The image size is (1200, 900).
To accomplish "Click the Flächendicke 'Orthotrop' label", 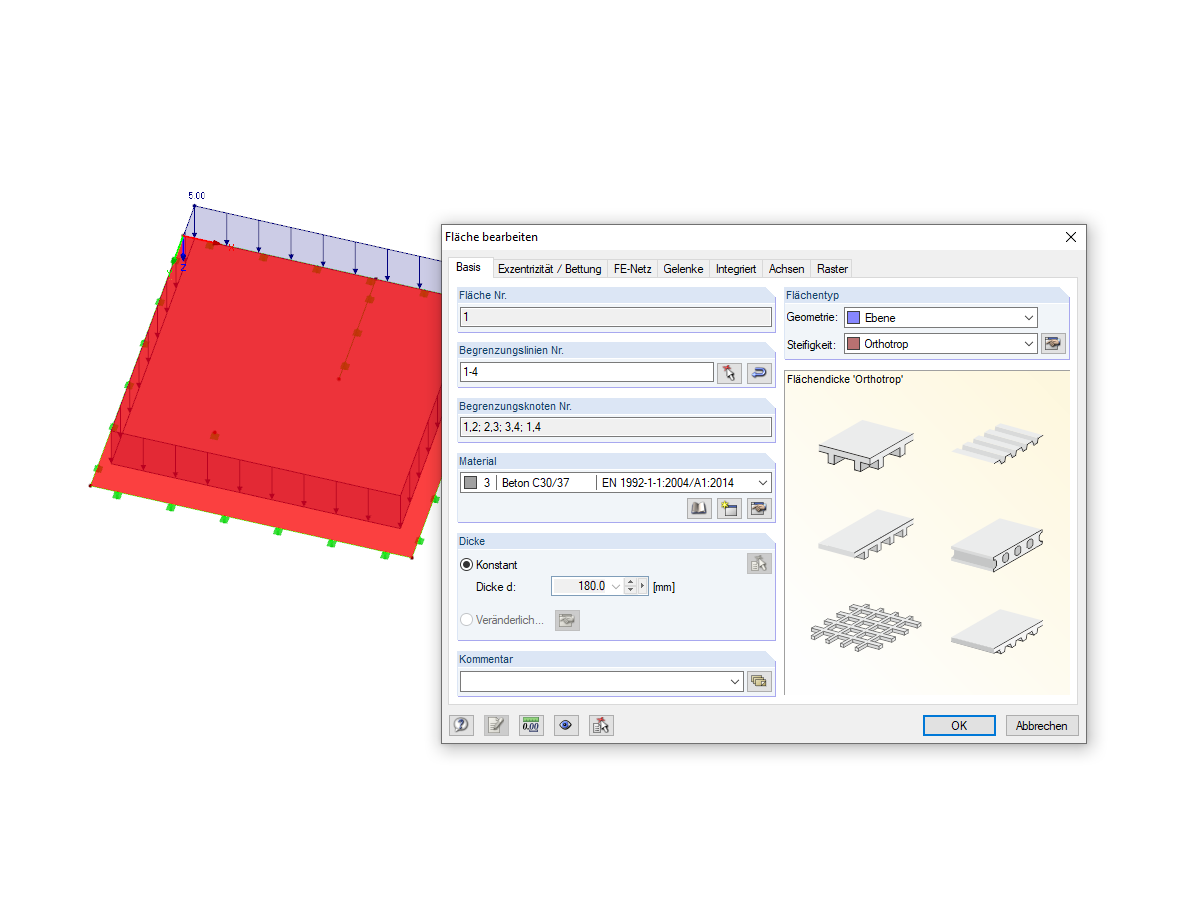I will pyautogui.click(x=845, y=380).
